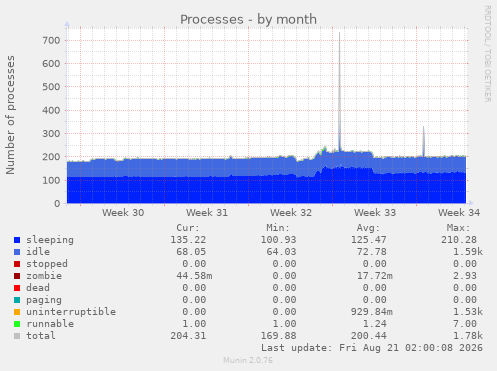Click the 'Week 30' x-axis label
Viewport: 497px width, 371px height.
click(123, 213)
